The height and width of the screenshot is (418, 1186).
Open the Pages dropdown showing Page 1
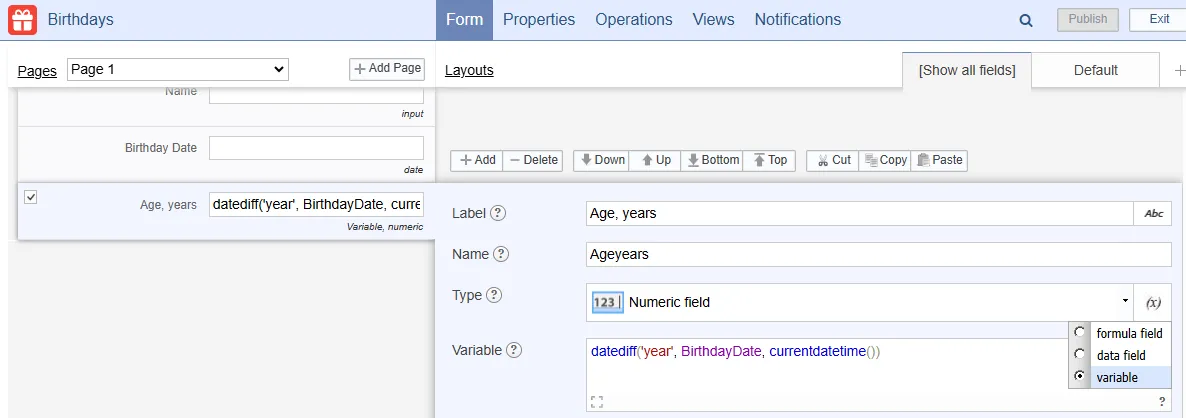178,69
